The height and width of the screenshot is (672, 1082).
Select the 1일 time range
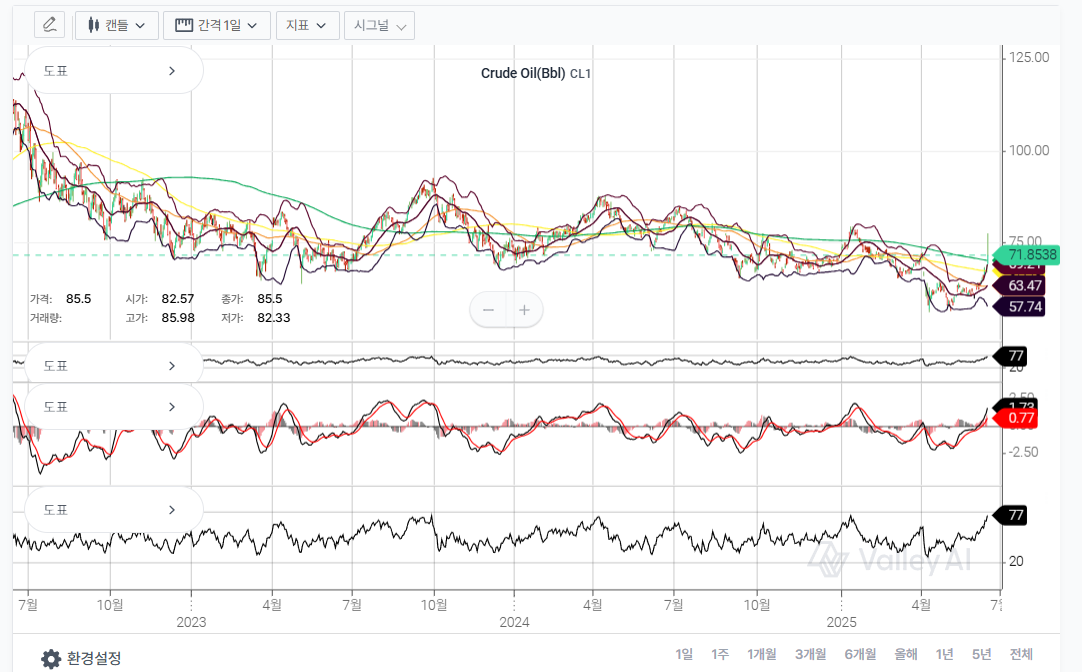click(684, 654)
